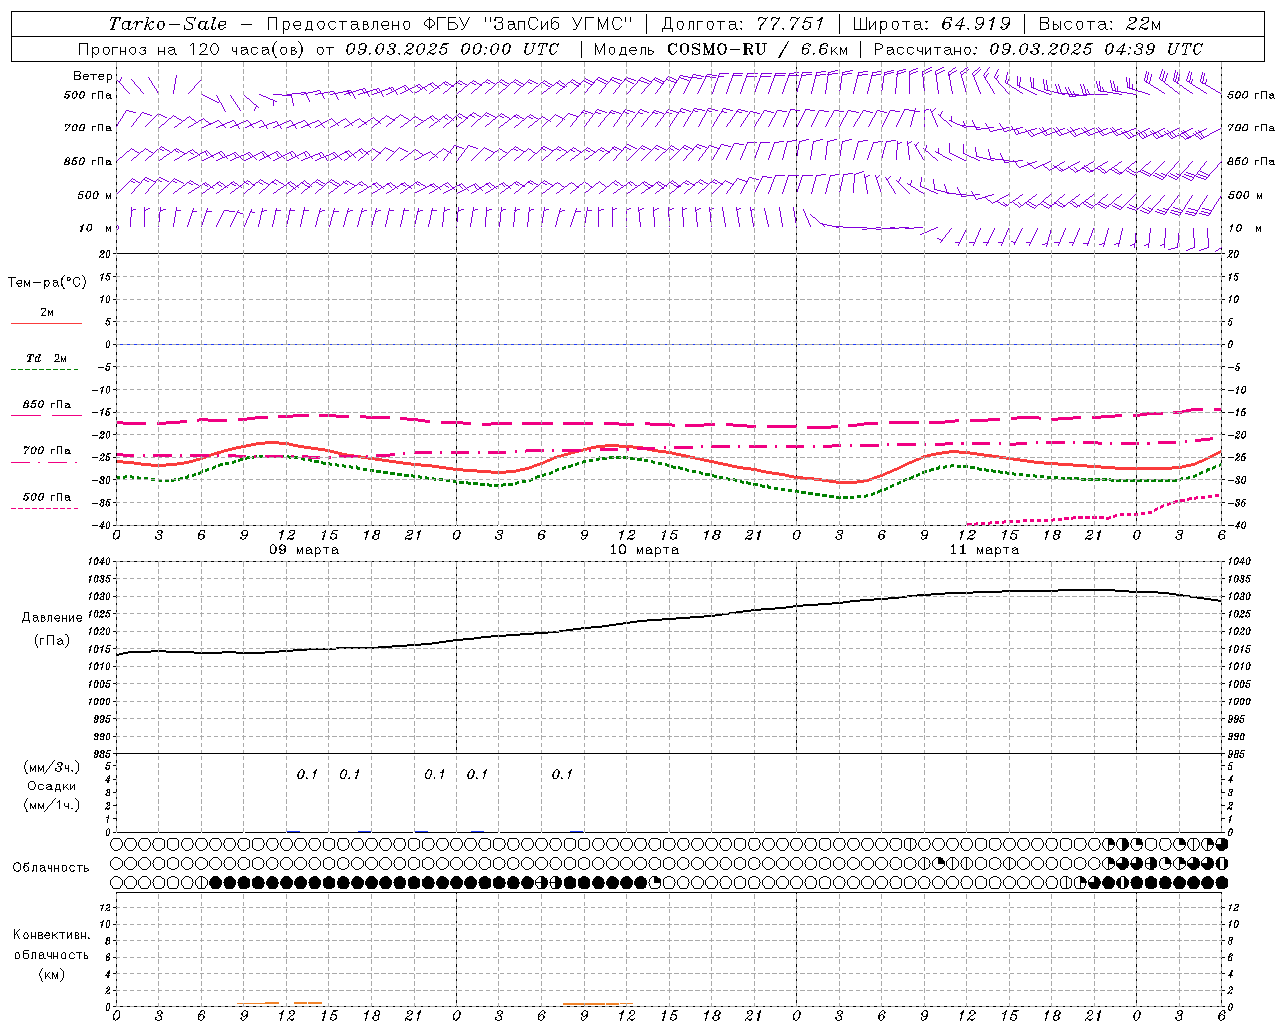
Task: Click the 10 марта date label
Action: tap(644, 550)
